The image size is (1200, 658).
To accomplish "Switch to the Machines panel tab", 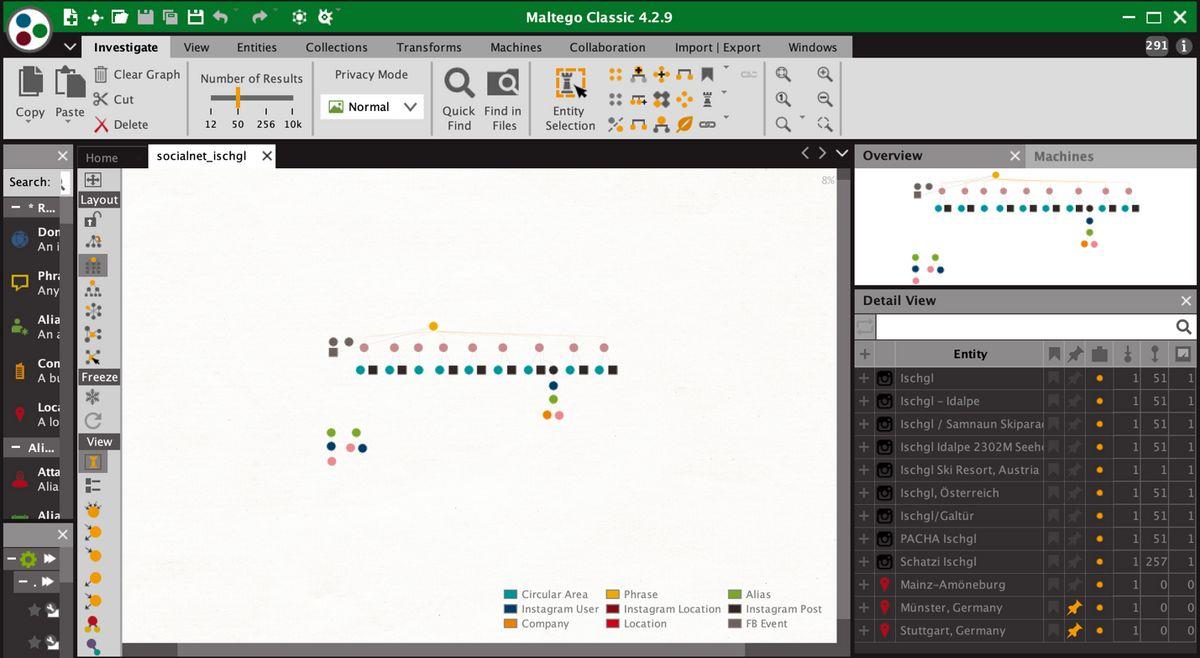I will click(1063, 156).
